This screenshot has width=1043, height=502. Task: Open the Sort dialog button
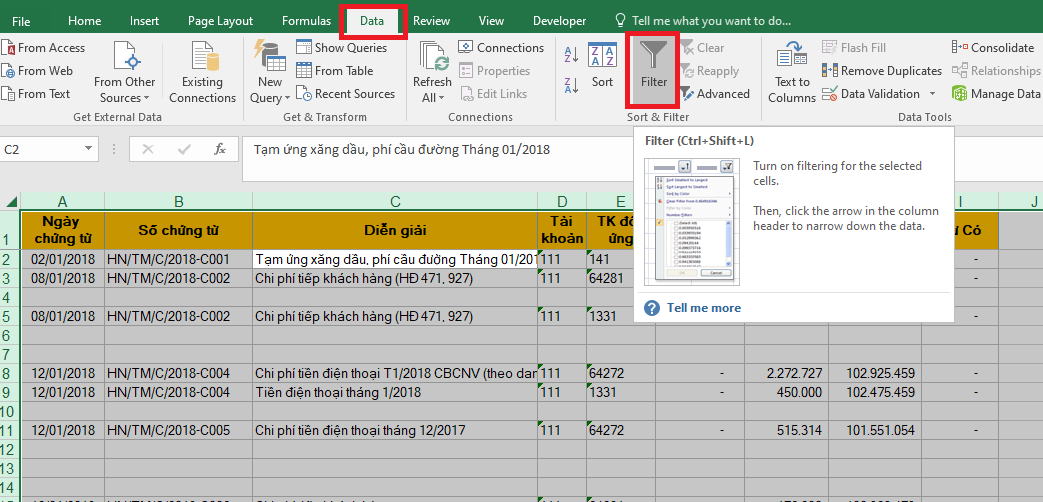pyautogui.click(x=602, y=67)
